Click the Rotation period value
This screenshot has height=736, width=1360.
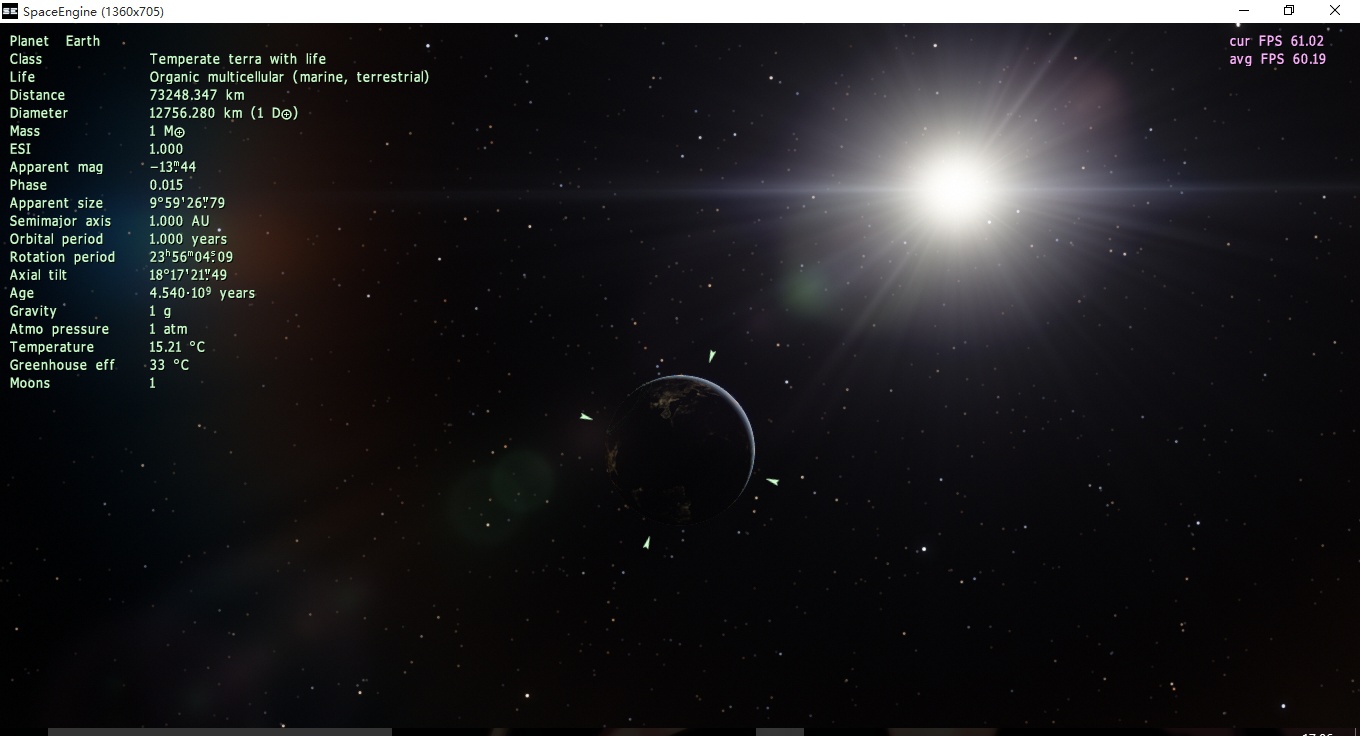click(x=191, y=257)
